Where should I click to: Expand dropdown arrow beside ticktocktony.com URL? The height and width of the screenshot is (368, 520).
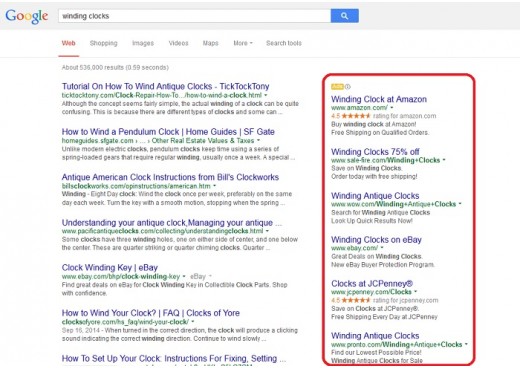pyautogui.click(x=266, y=95)
